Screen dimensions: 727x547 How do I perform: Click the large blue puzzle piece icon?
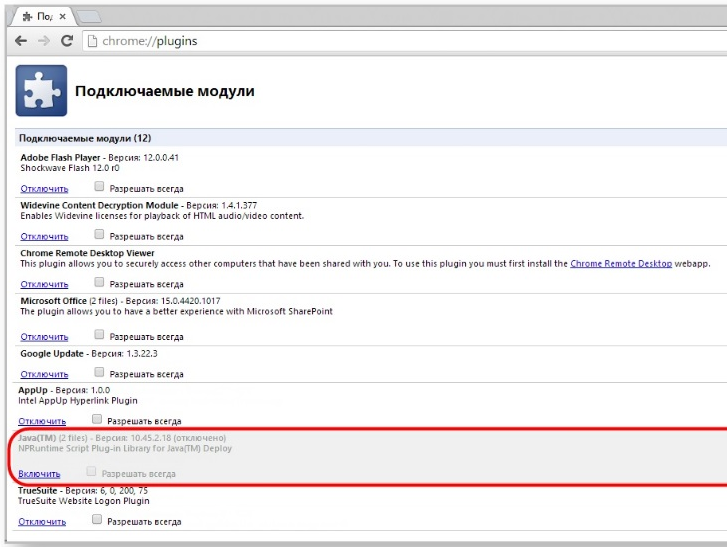(41, 91)
